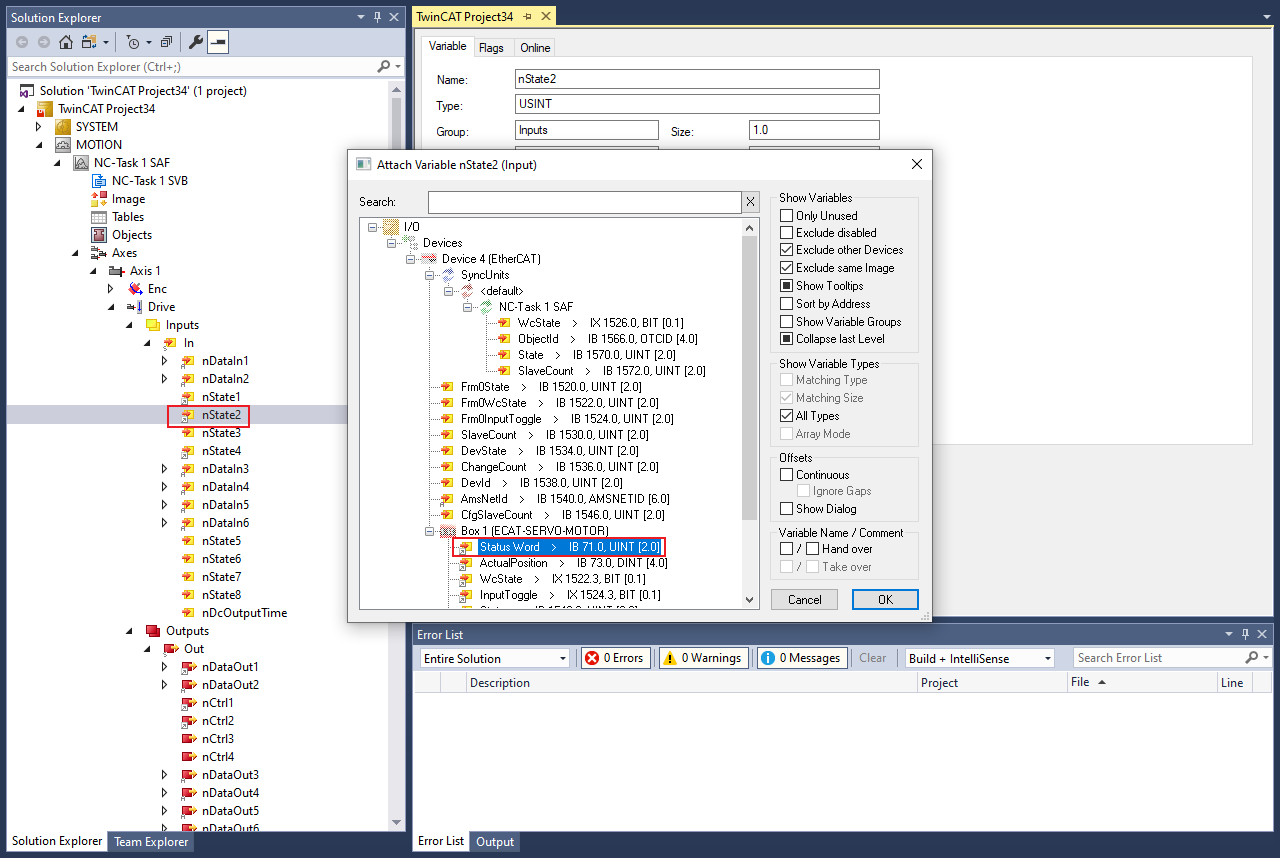Expand the SYSTEM node in Solution Explorer
The width and height of the screenshot is (1280, 858).
pyautogui.click(x=39, y=127)
